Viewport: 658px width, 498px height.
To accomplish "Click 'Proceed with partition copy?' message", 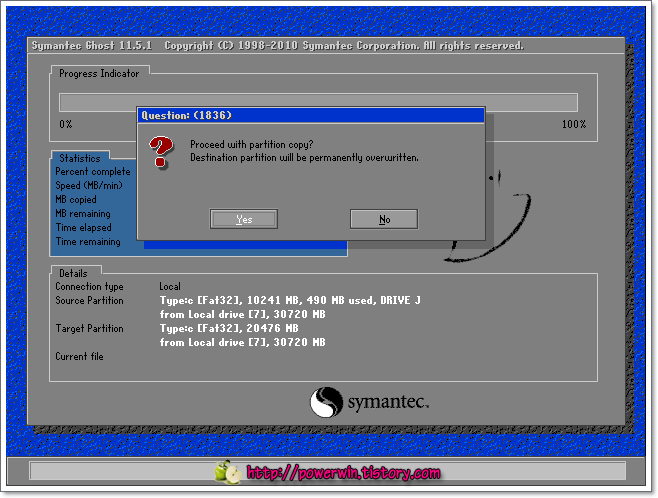I will (x=252, y=144).
